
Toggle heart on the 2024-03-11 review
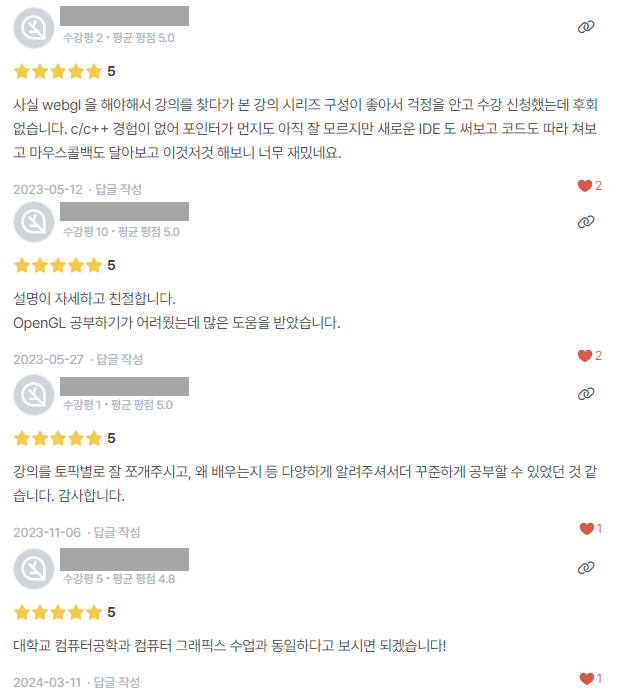point(586,679)
